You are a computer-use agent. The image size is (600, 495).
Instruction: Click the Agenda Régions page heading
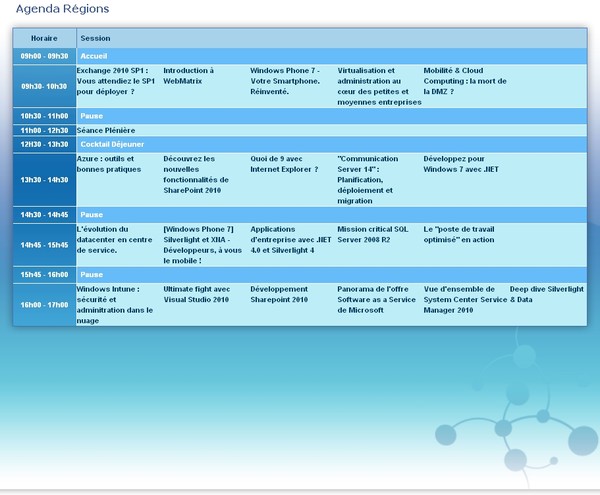(x=62, y=9)
